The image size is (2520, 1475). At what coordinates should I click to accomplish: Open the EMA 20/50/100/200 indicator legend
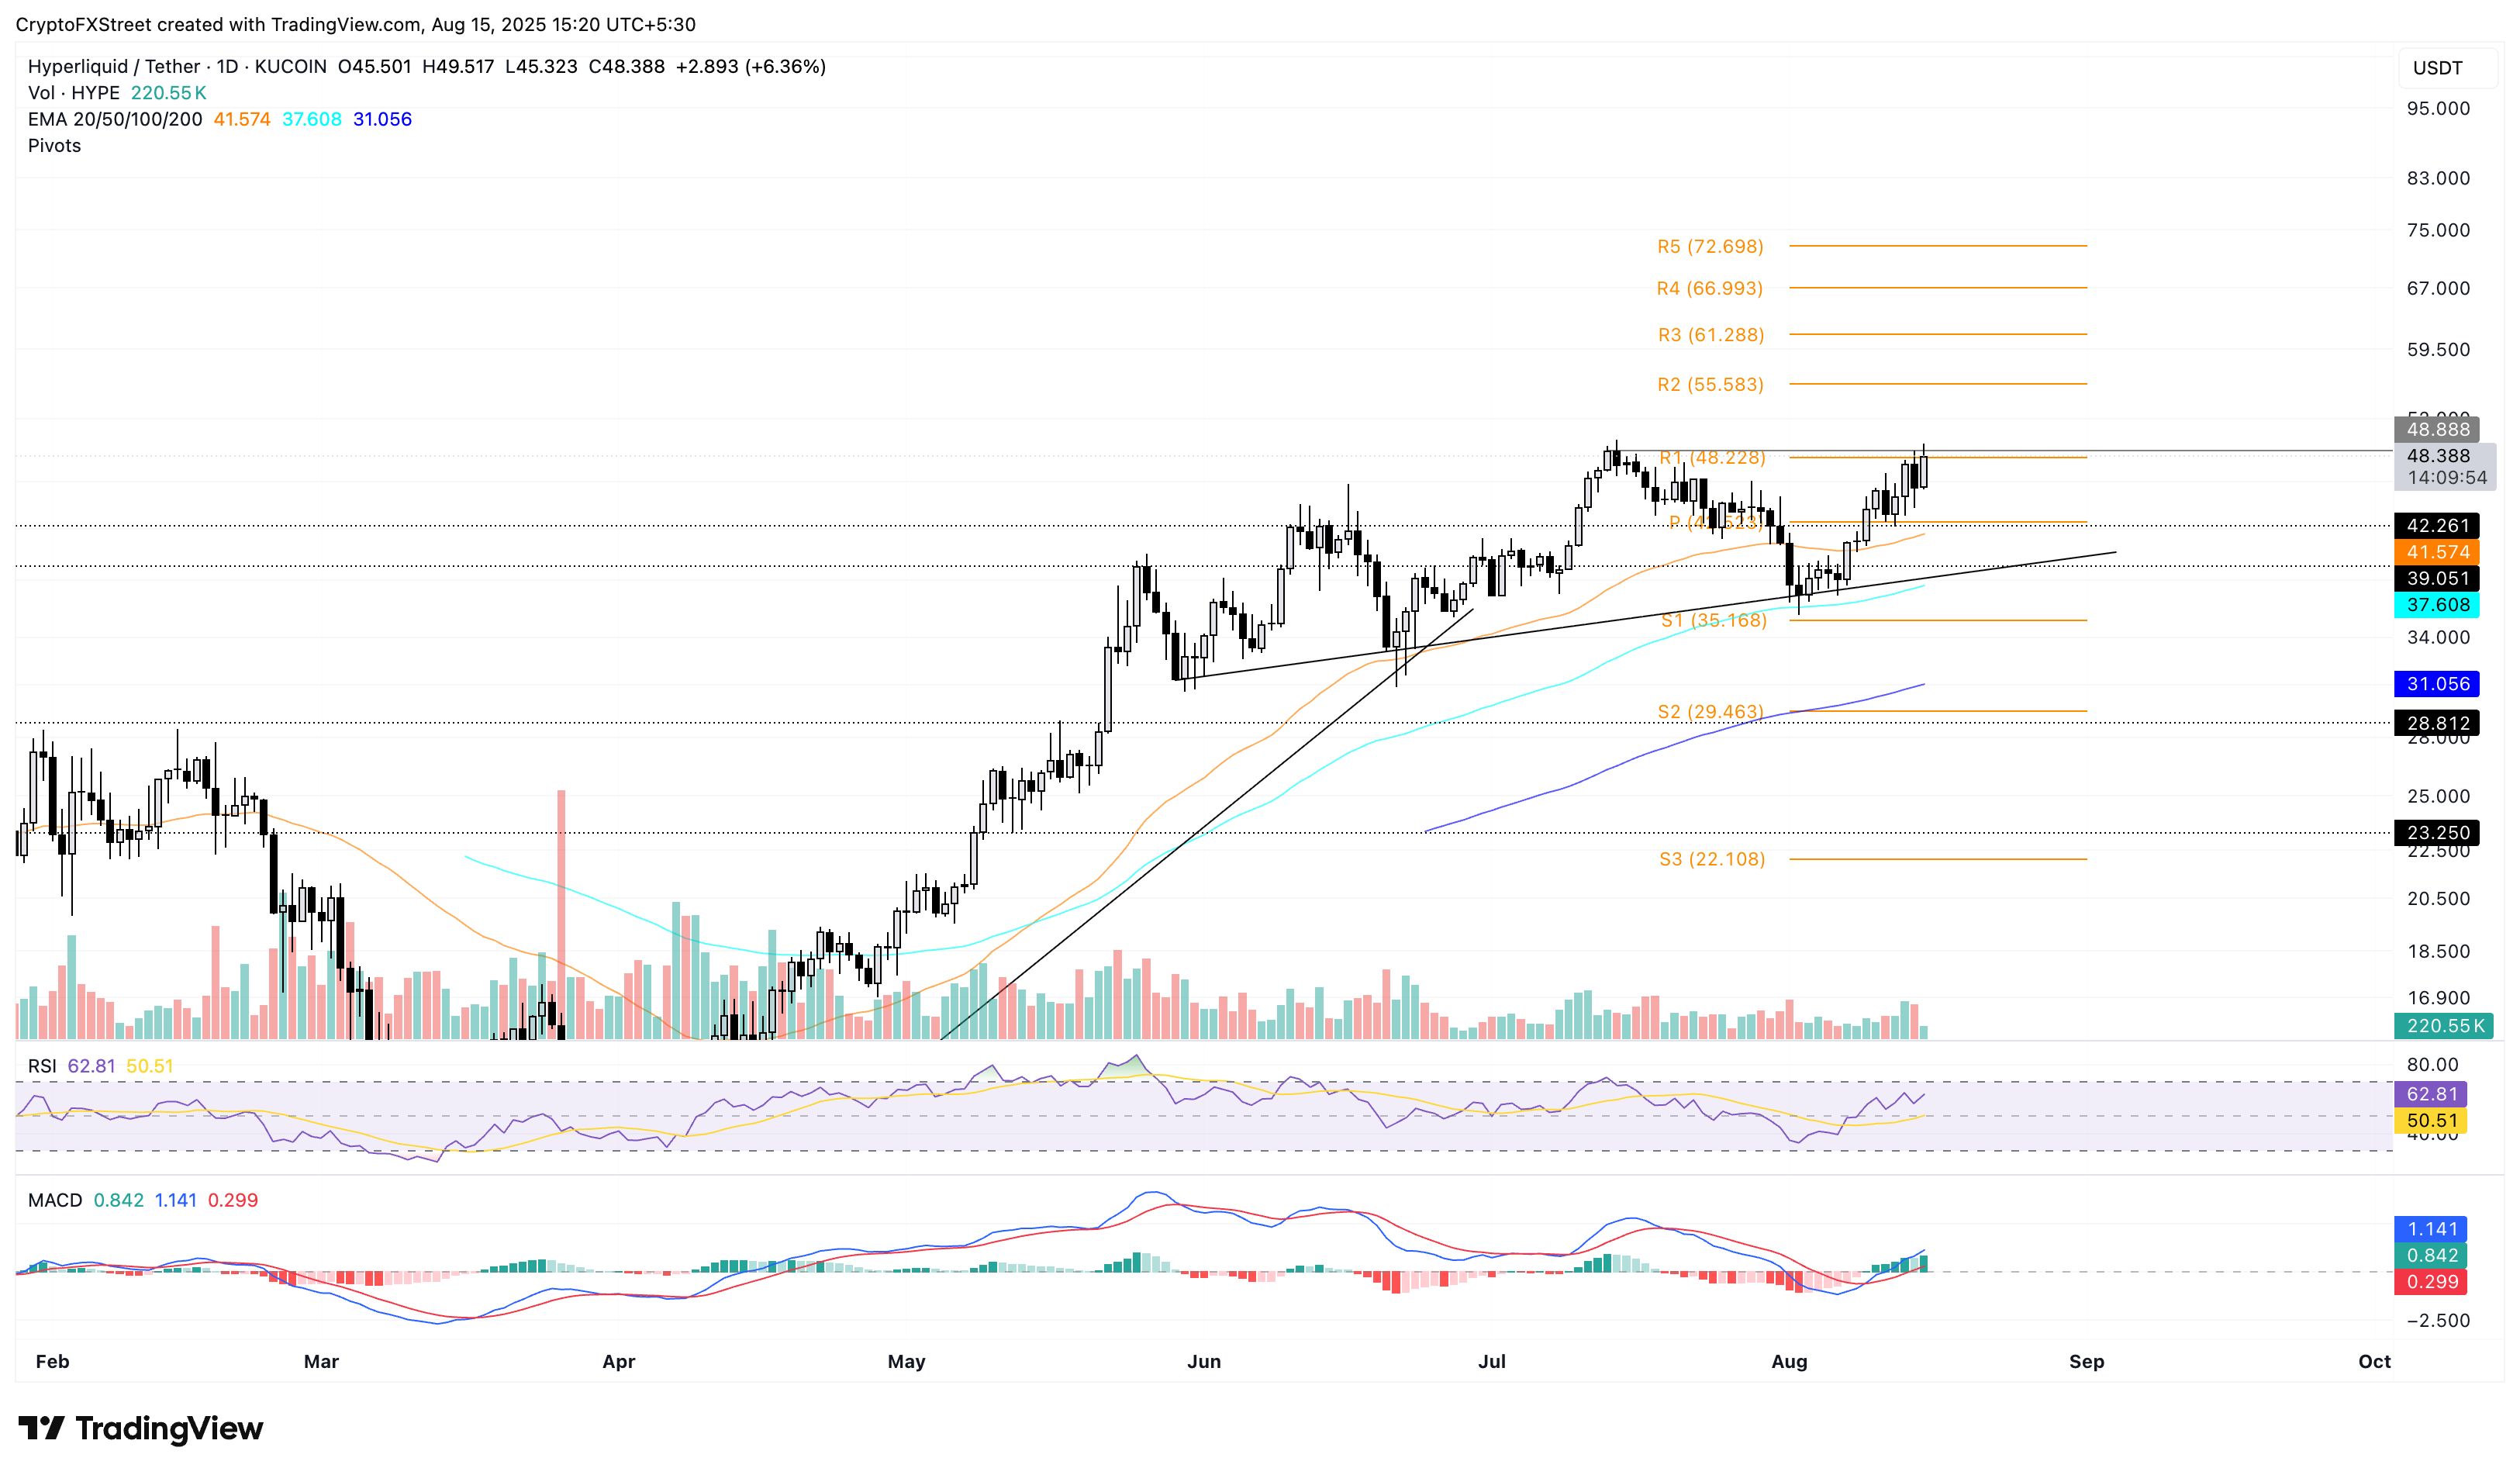pyautogui.click(x=115, y=119)
